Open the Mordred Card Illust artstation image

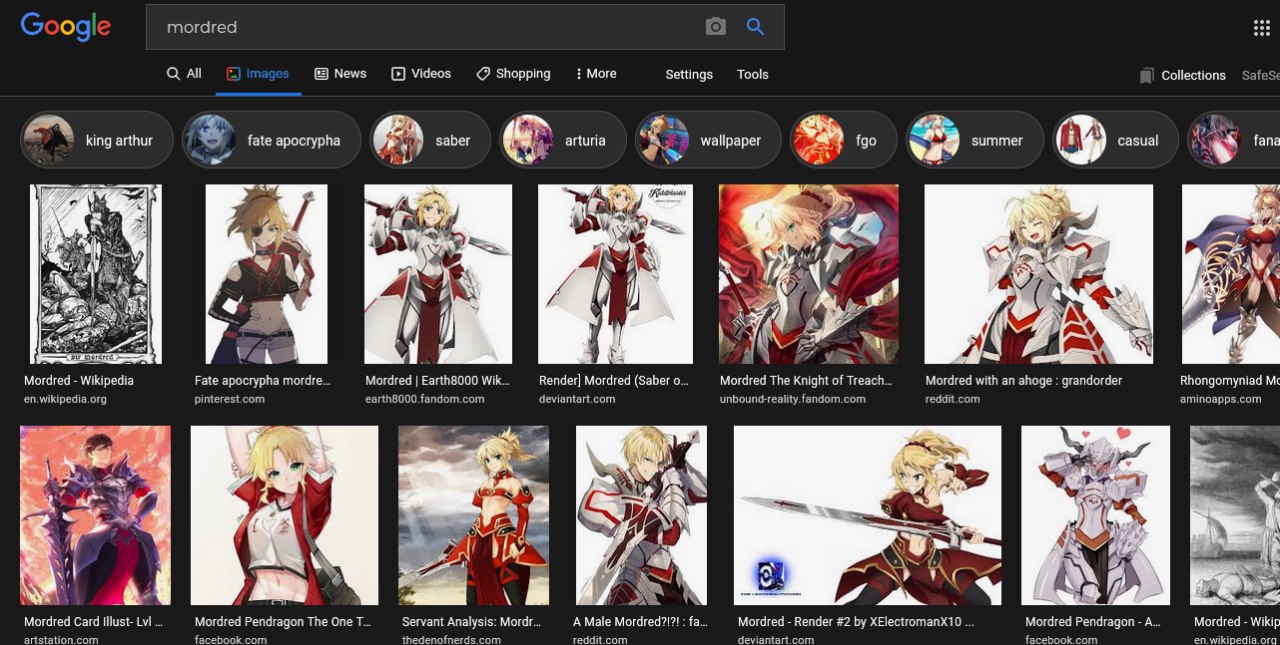(x=95, y=515)
